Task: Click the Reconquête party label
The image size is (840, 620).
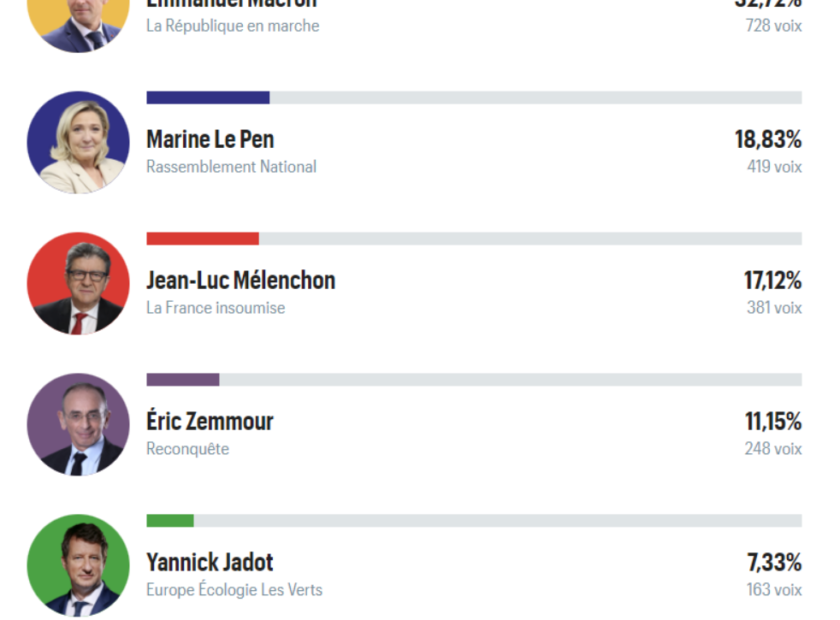Action: [x=188, y=449]
